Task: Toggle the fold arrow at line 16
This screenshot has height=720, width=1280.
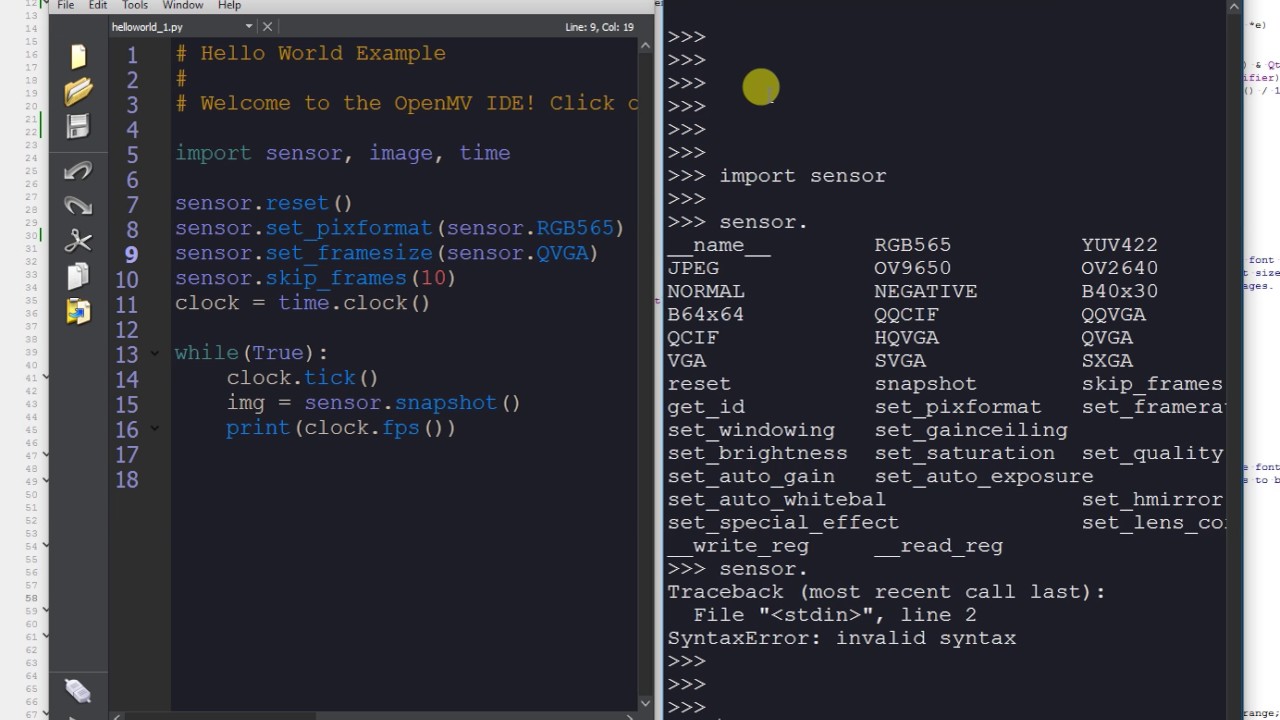Action: click(154, 428)
